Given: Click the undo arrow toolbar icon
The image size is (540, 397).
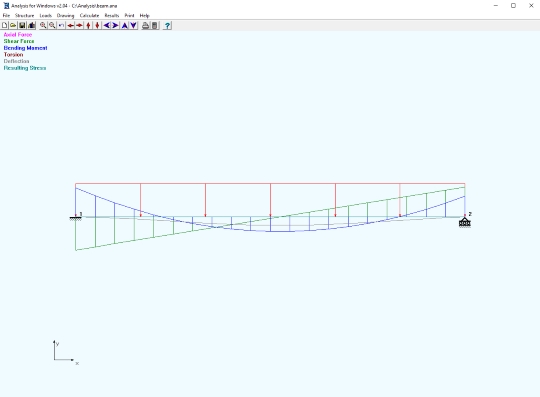Looking at the screenshot, I should point(61,25).
